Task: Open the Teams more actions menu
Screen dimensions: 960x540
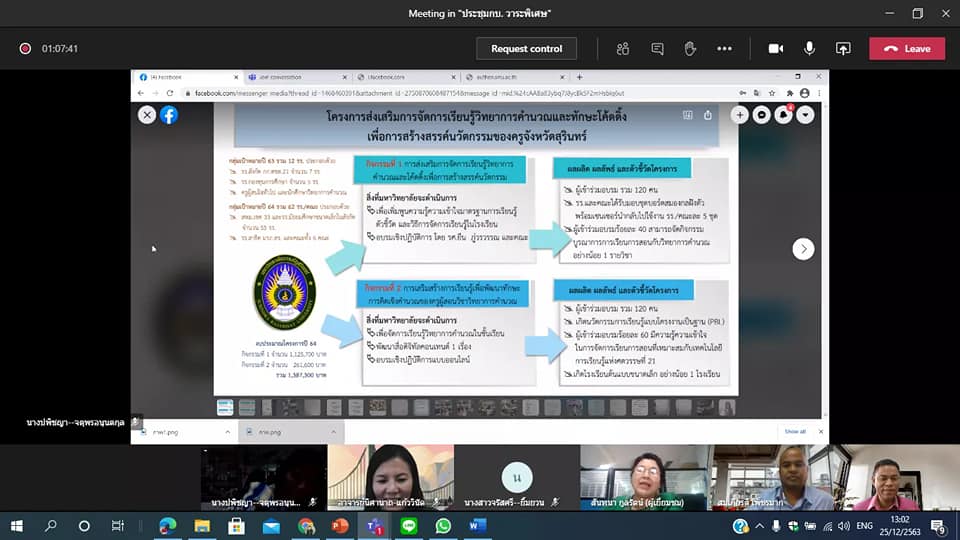Action: point(725,48)
